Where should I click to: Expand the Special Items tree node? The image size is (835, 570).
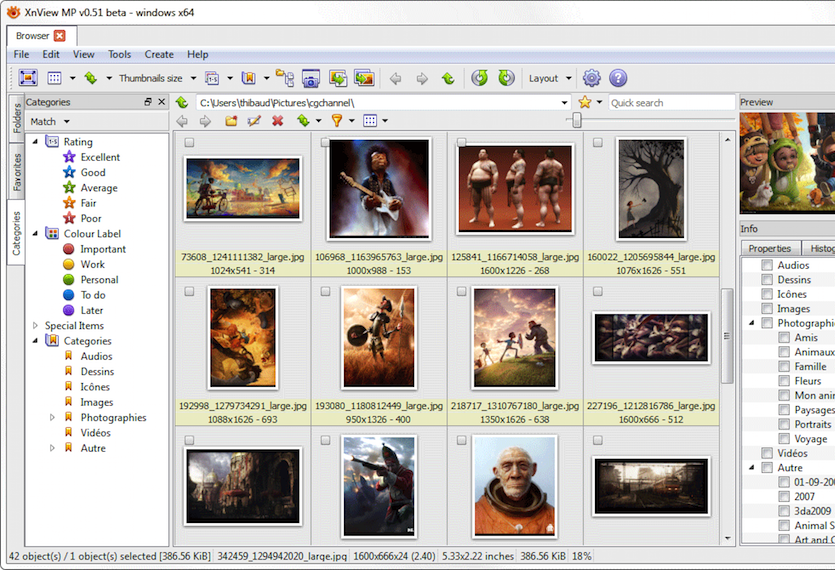[x=35, y=325]
